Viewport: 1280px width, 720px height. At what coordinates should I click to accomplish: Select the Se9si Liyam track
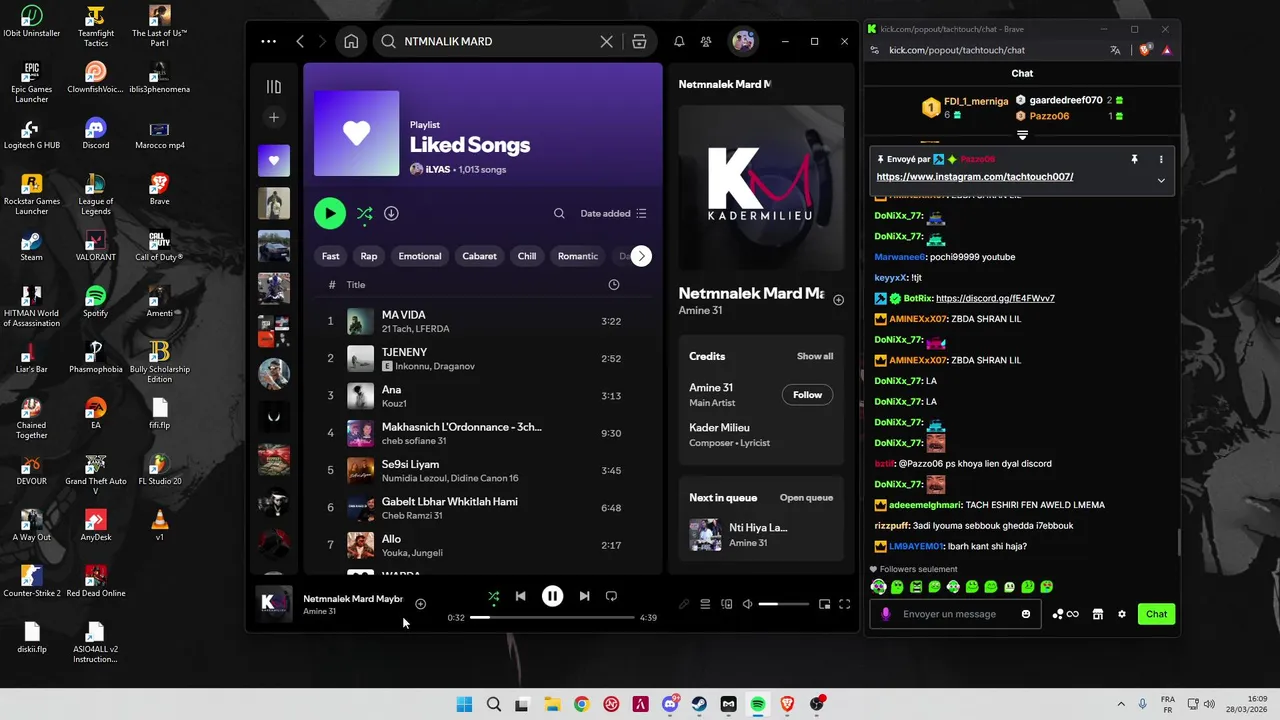(483, 470)
